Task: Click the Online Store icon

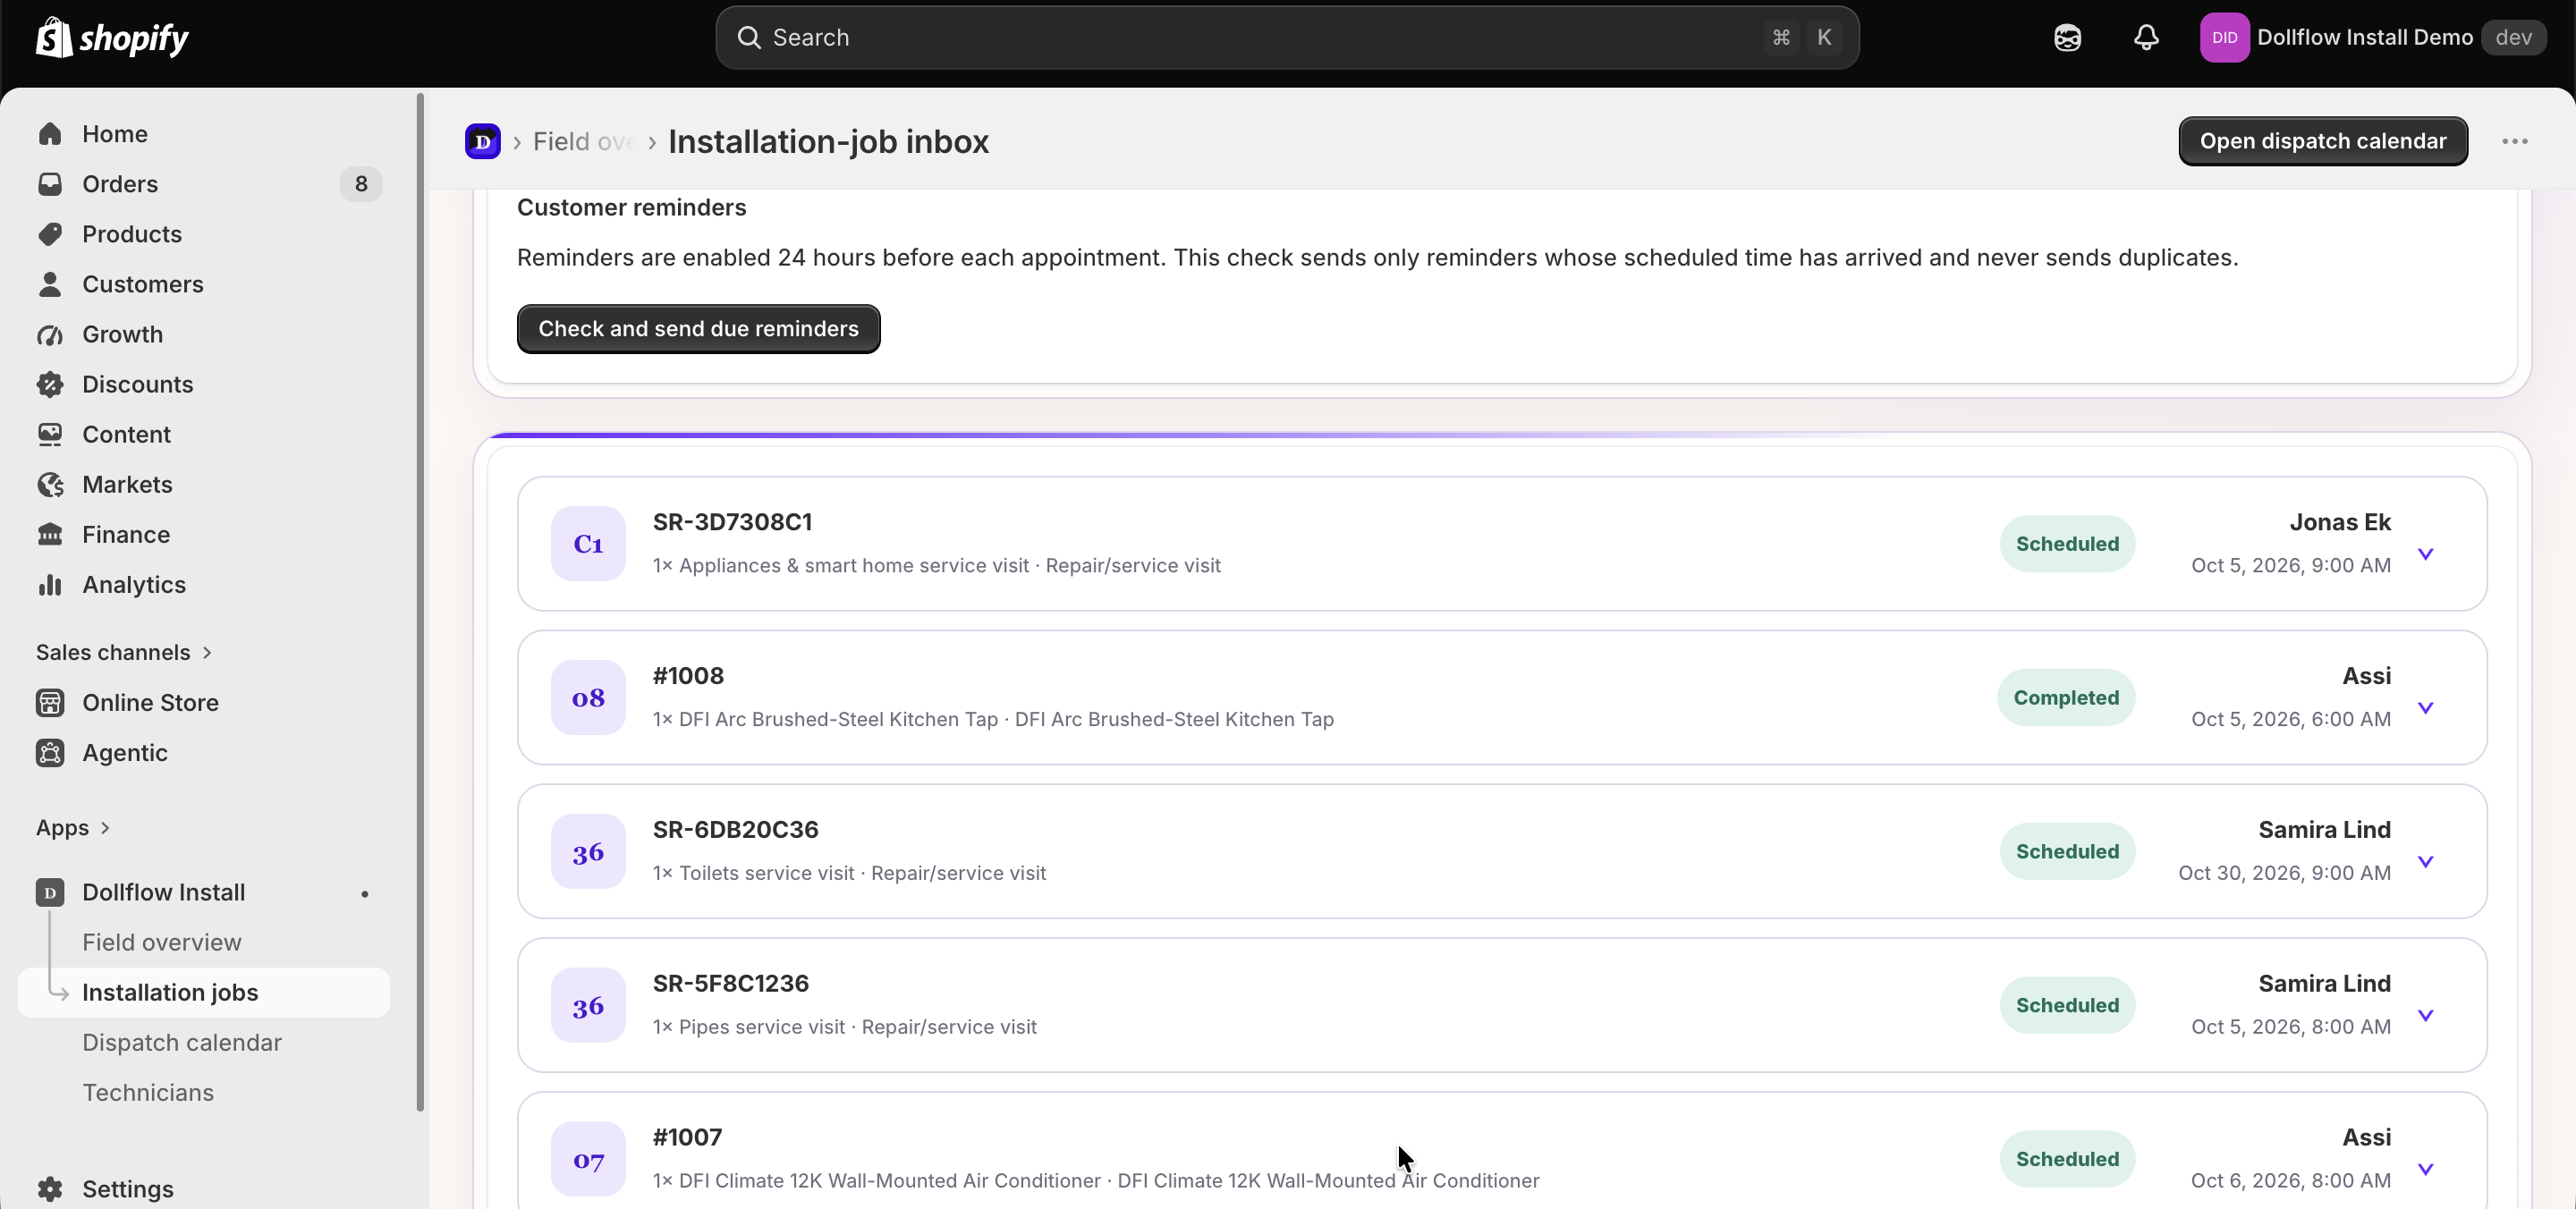Action: click(x=50, y=702)
